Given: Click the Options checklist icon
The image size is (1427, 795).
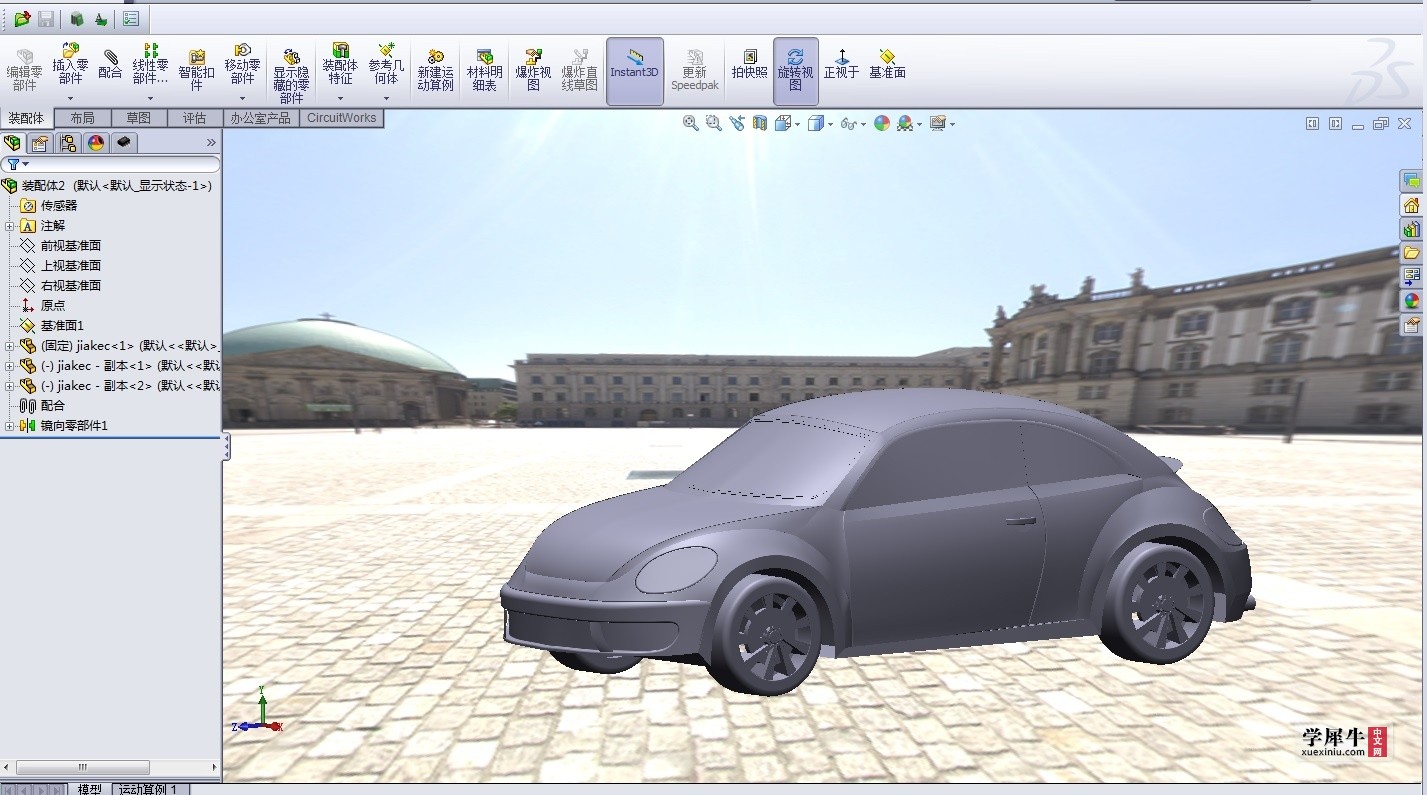Looking at the screenshot, I should [131, 19].
